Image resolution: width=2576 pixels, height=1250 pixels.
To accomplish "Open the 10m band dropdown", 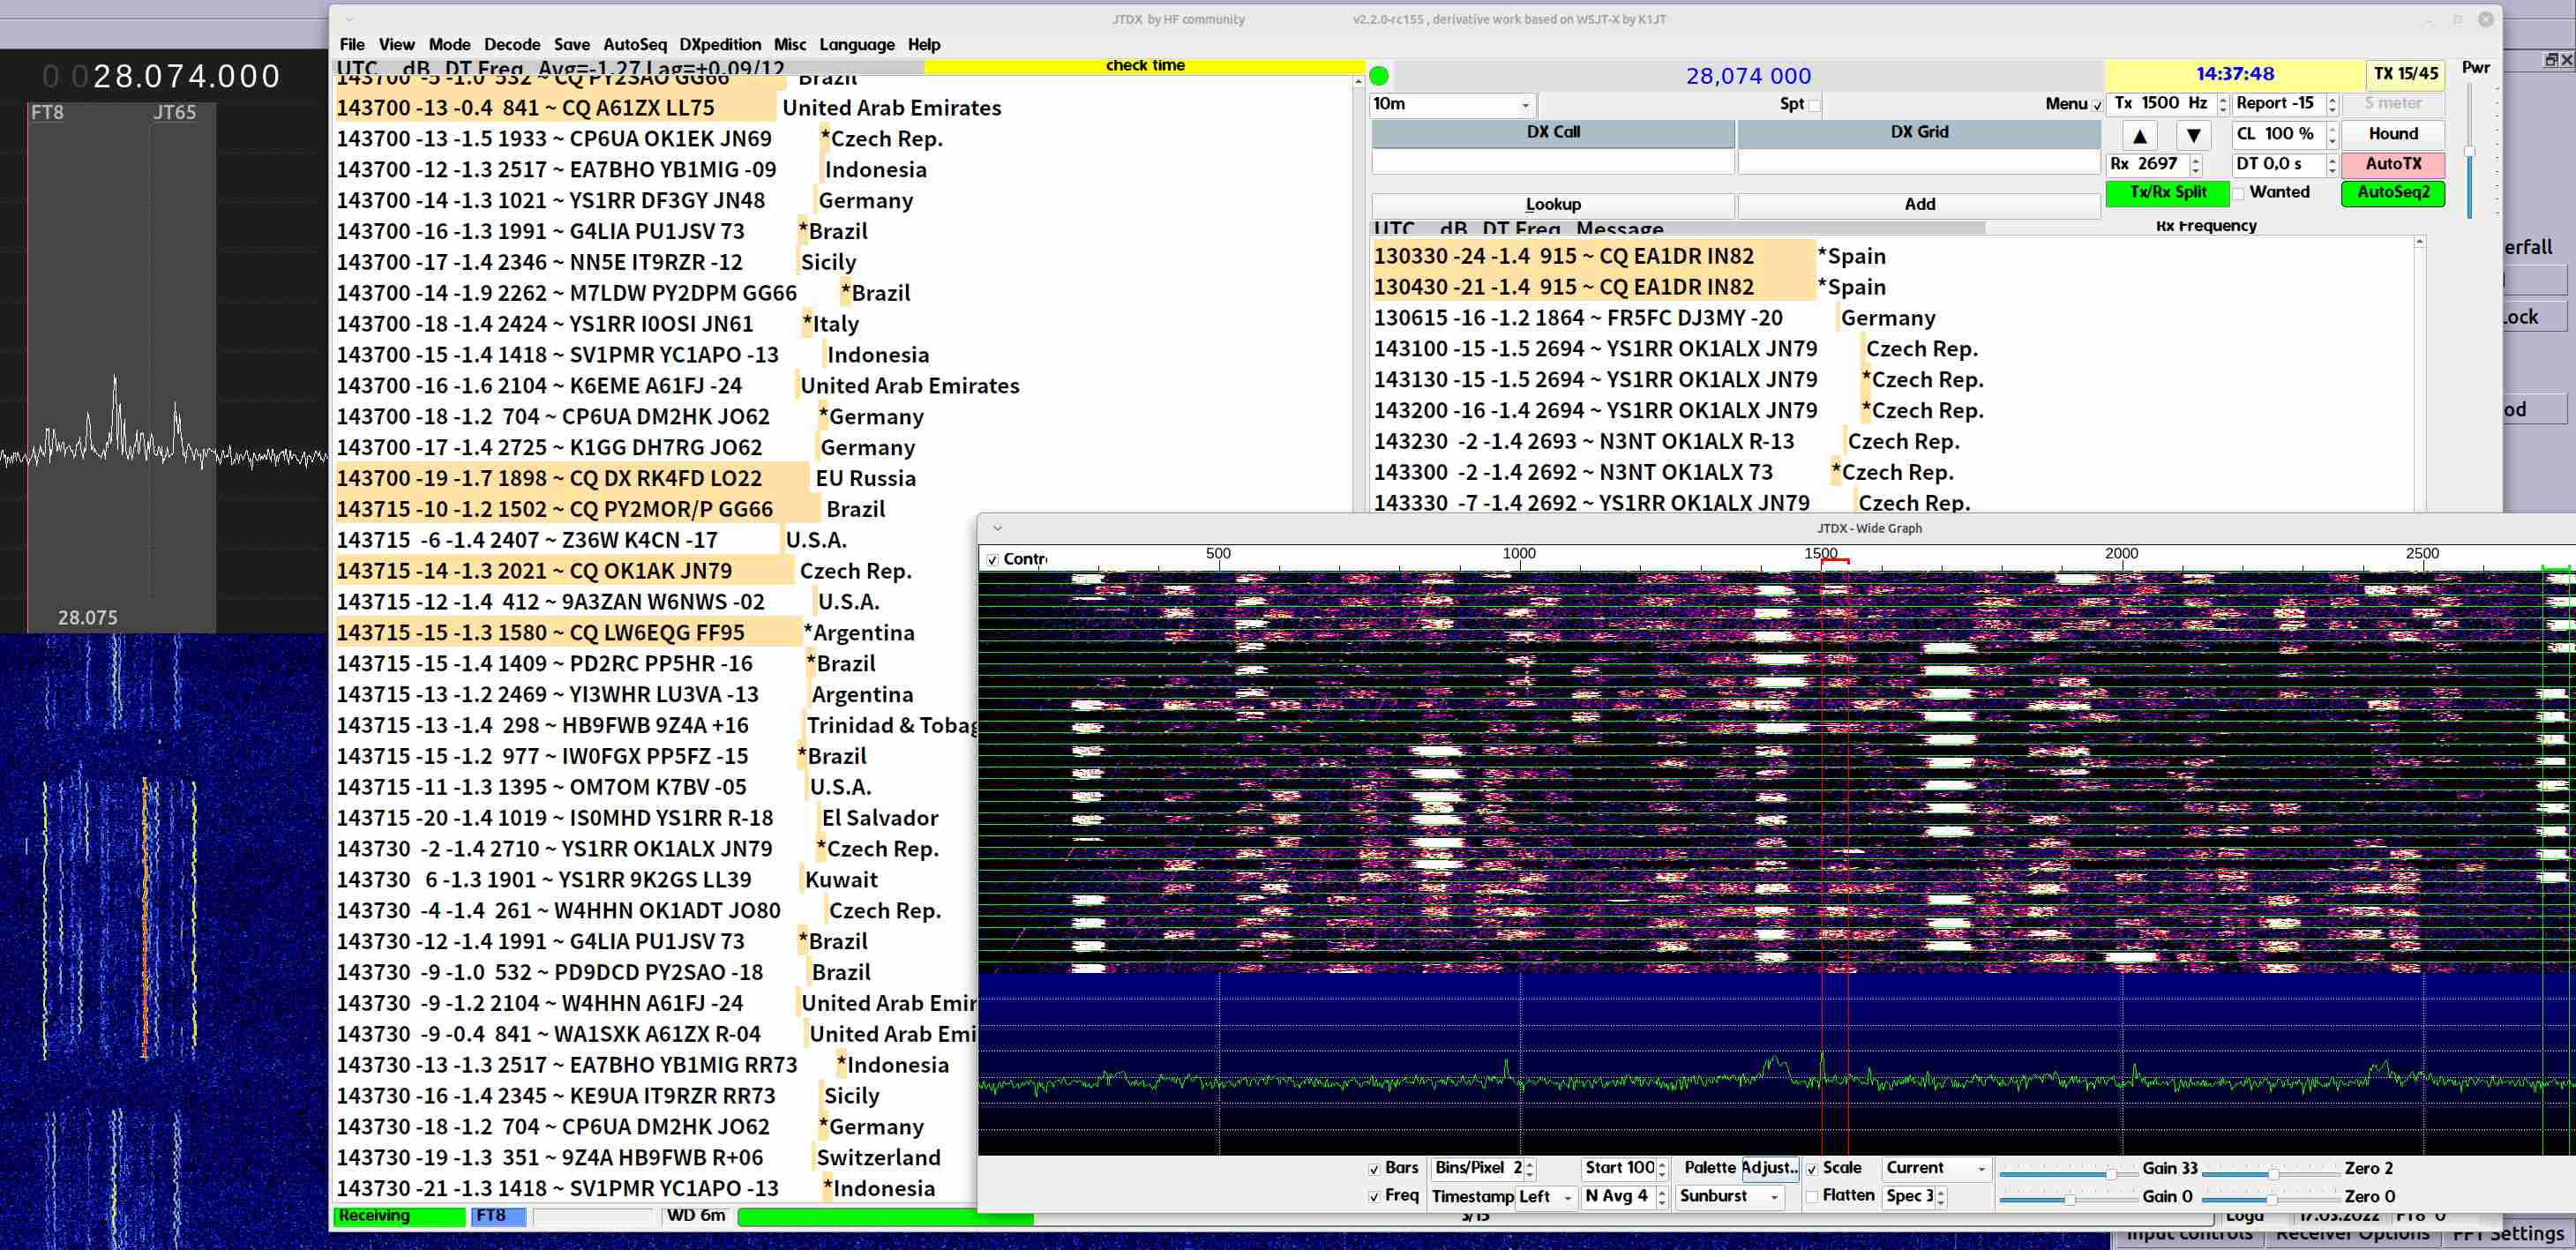I will [1450, 105].
